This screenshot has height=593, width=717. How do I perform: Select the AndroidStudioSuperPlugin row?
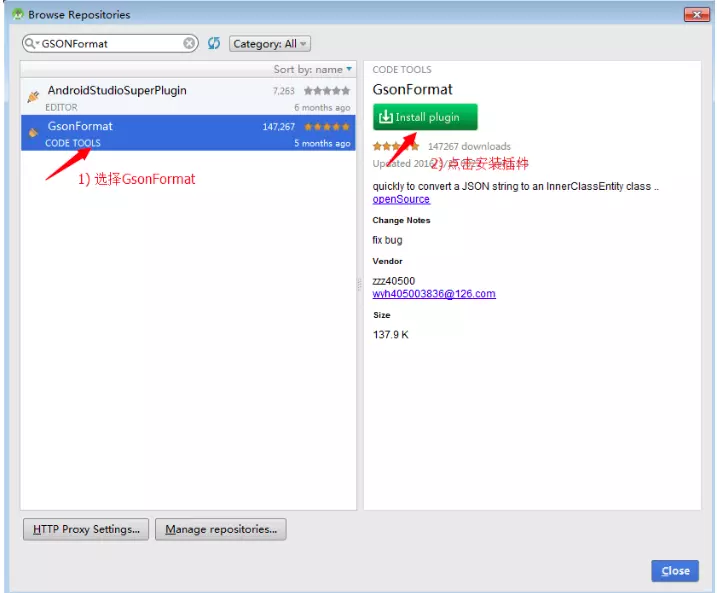tap(188, 97)
